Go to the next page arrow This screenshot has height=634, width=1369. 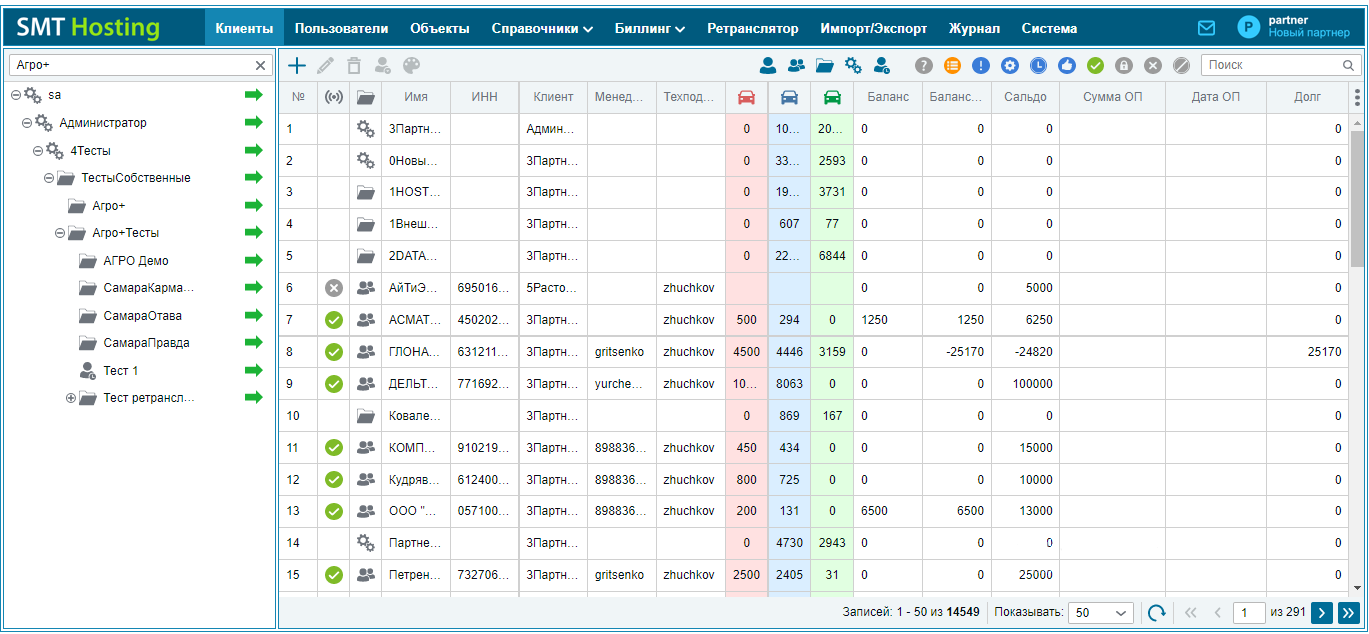pos(1321,613)
